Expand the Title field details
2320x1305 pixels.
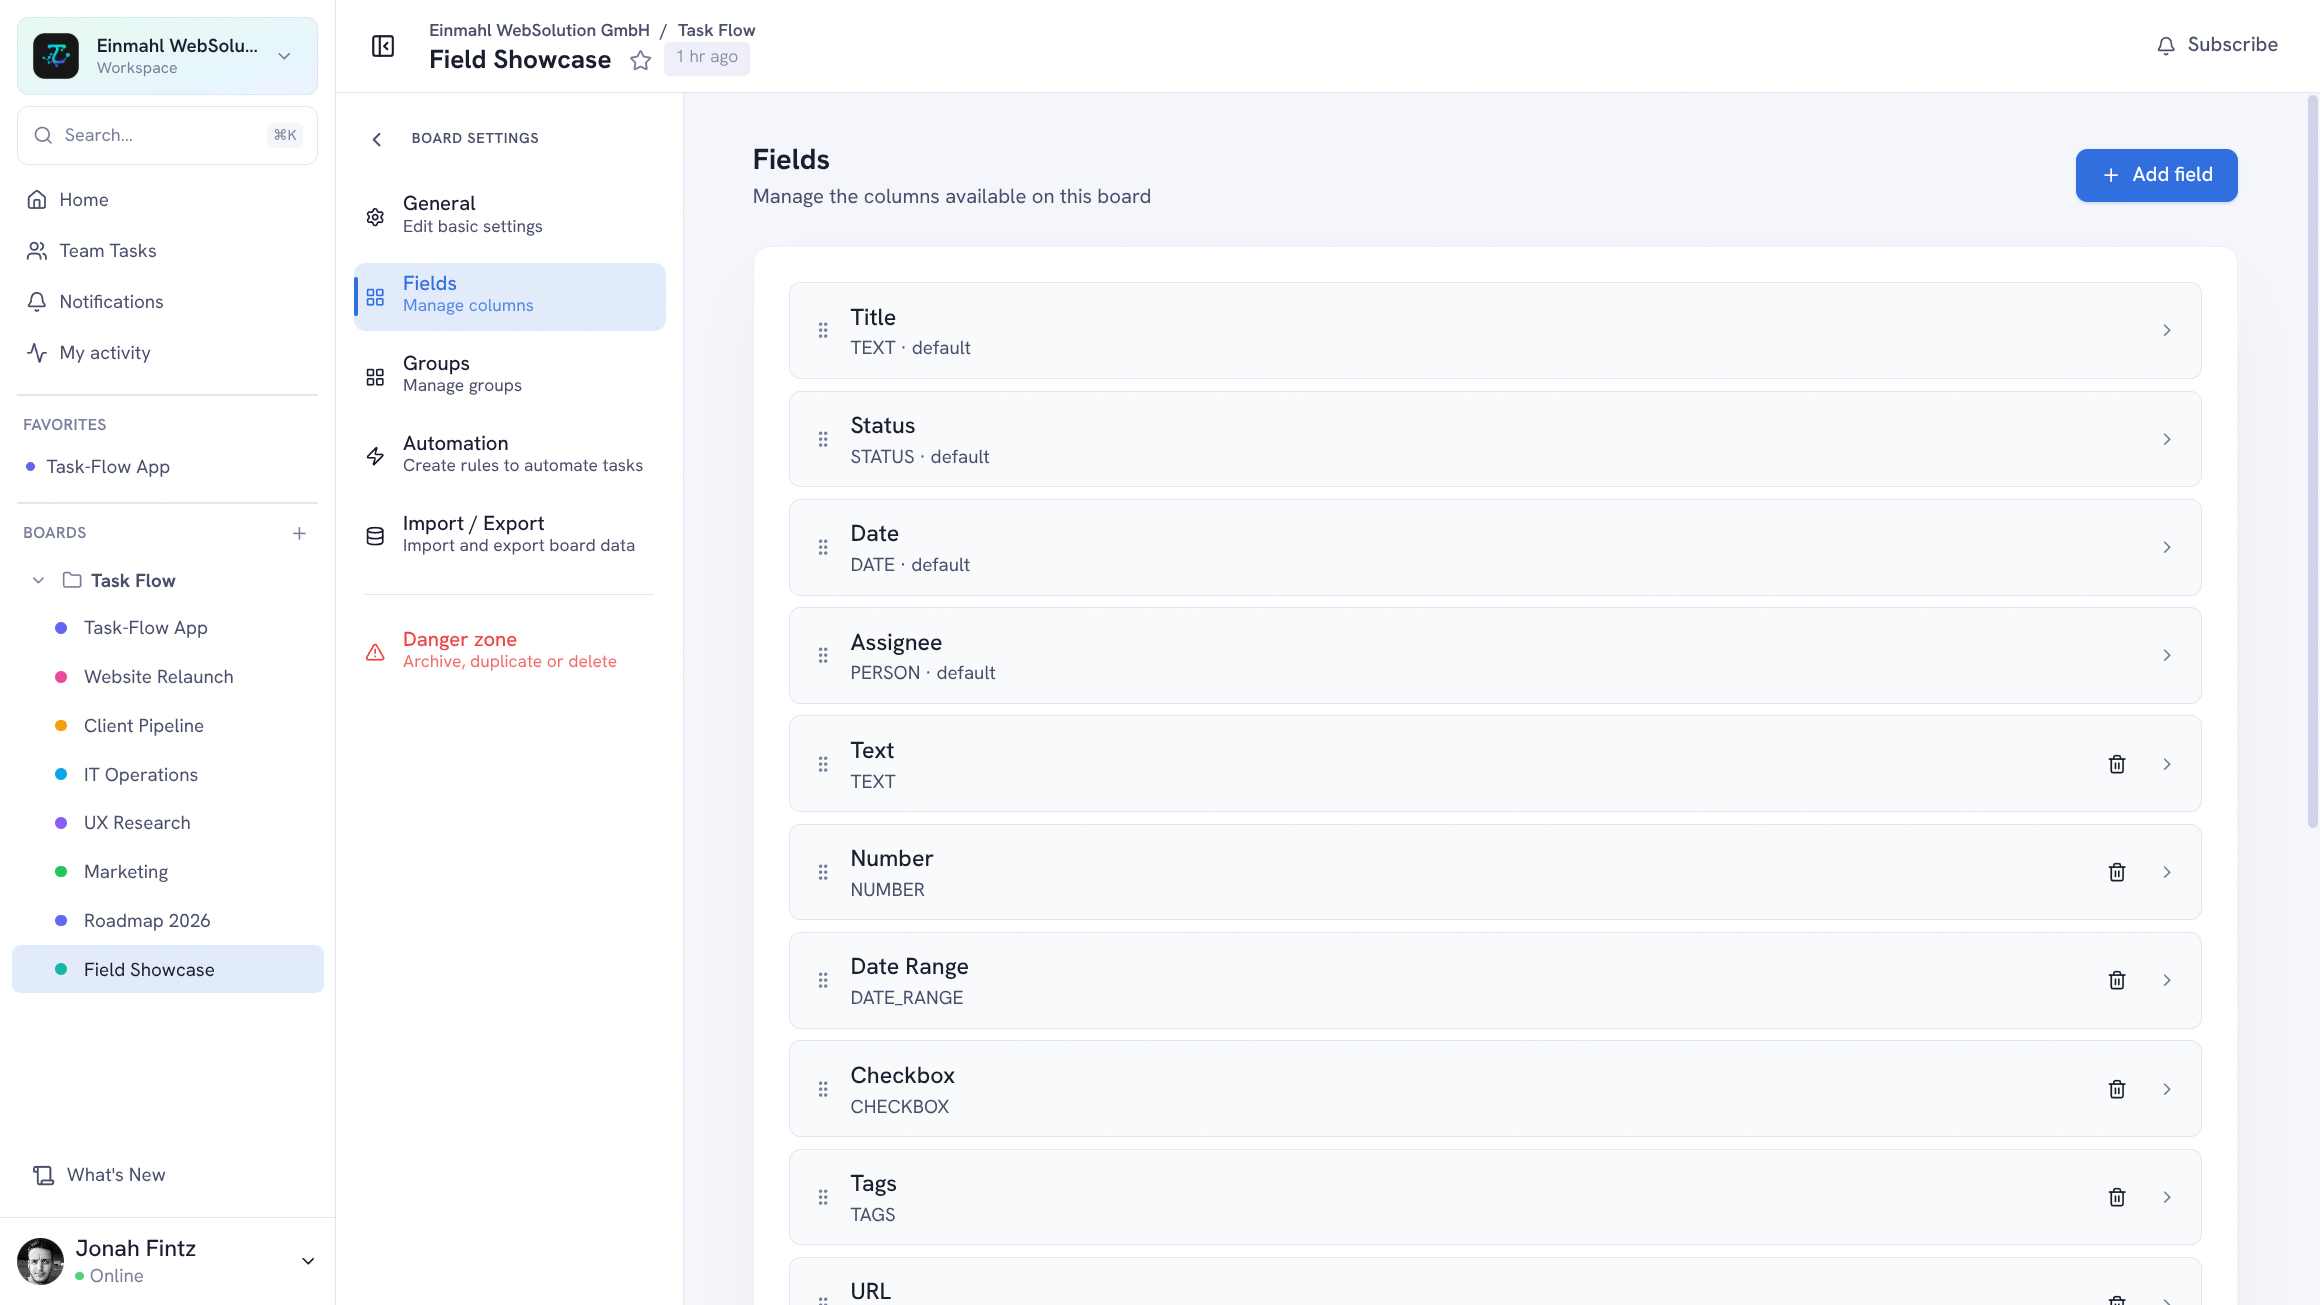click(1495, 330)
